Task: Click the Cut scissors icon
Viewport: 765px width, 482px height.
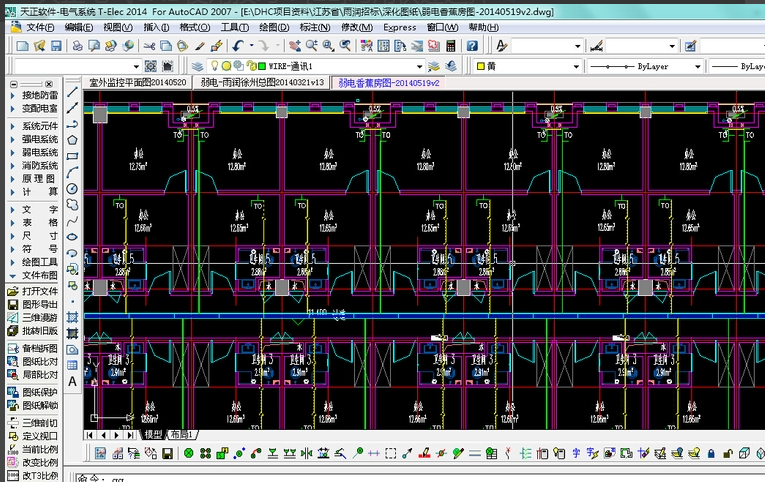Action: 149,46
